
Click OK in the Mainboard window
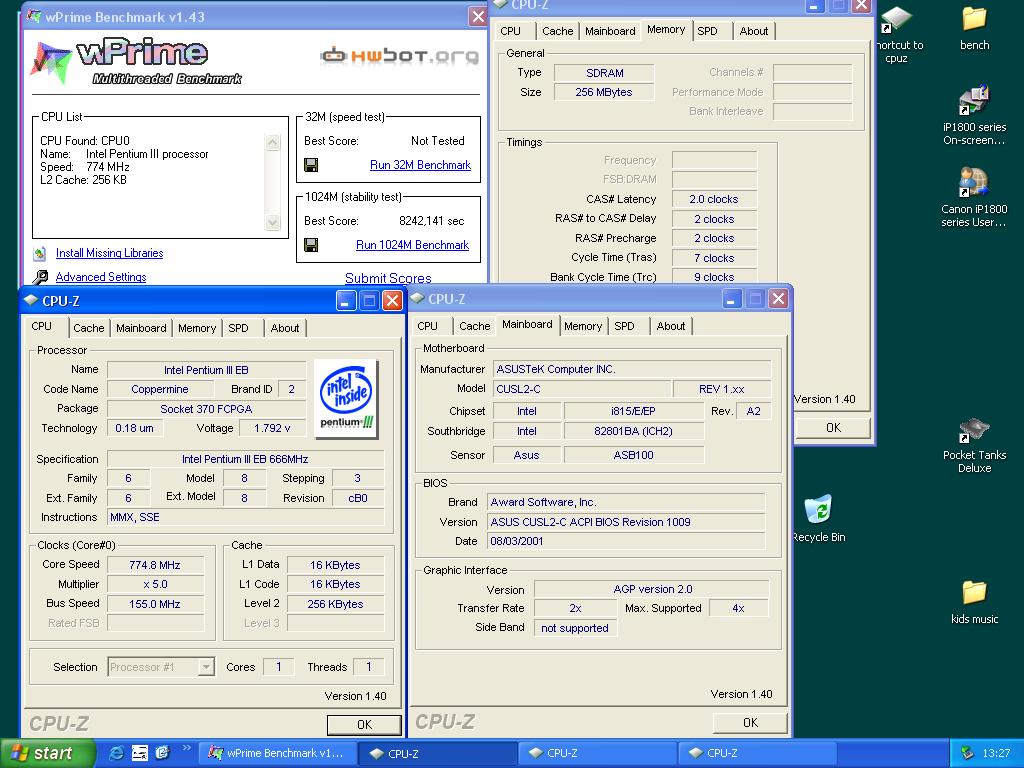750,722
